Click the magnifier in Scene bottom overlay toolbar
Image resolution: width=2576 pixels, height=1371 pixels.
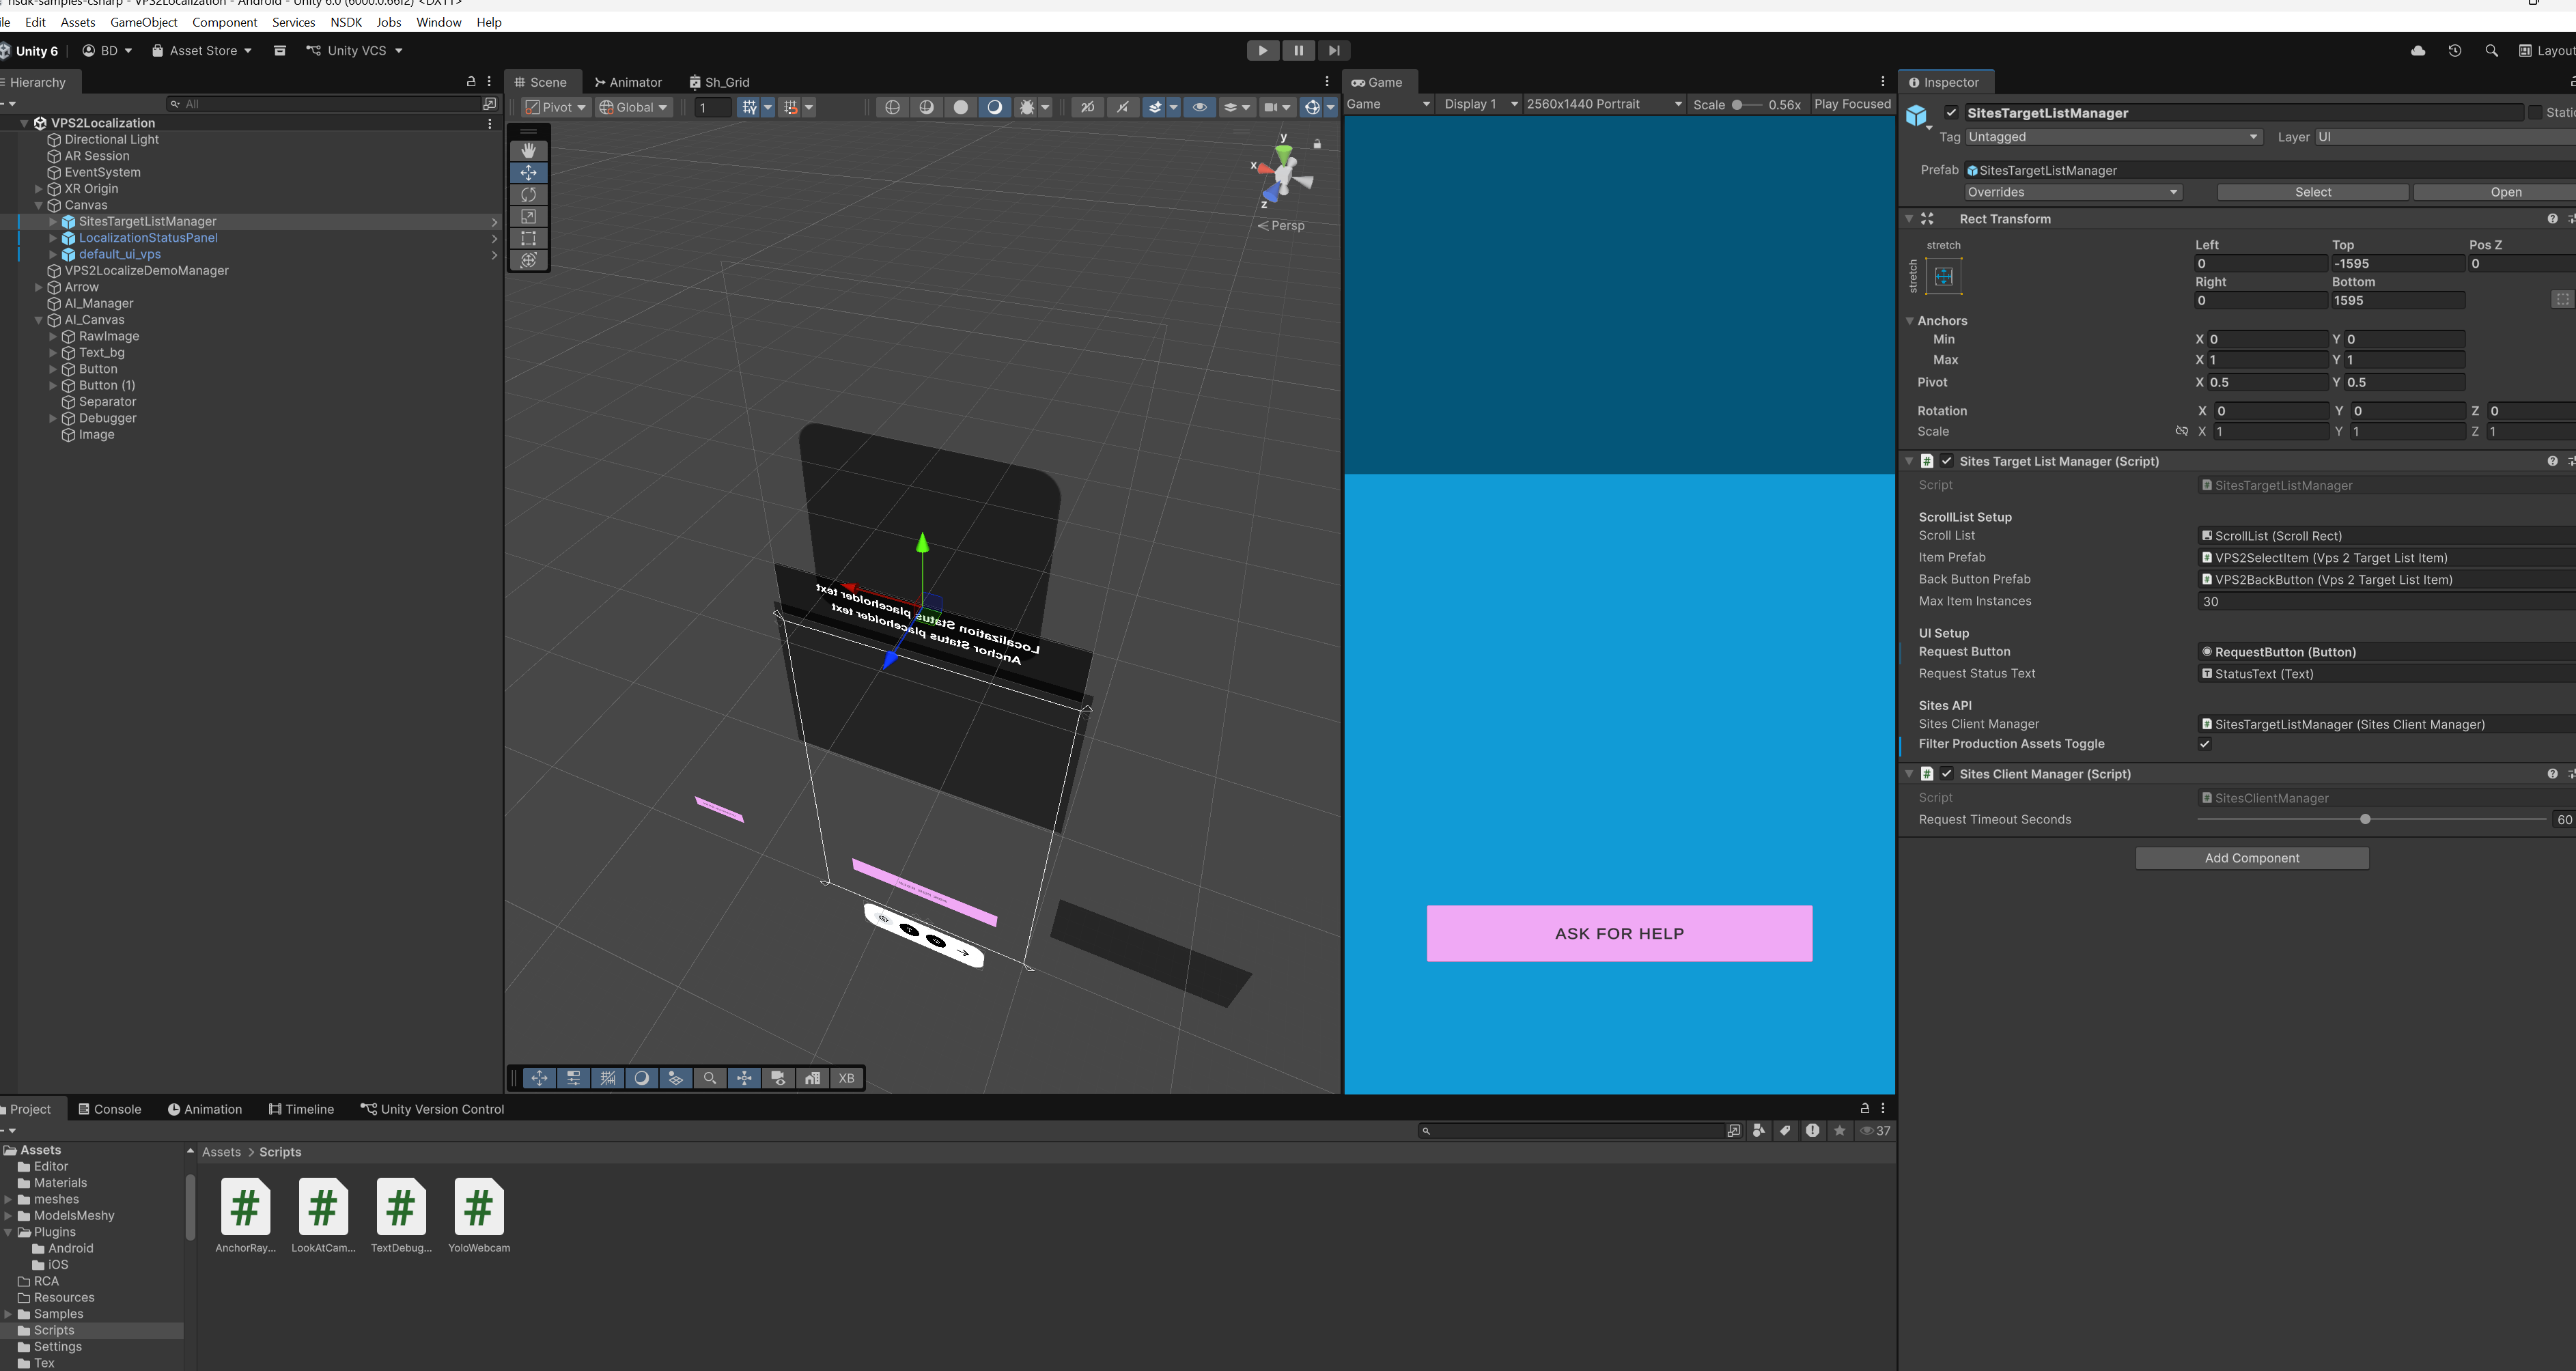pyautogui.click(x=710, y=1078)
